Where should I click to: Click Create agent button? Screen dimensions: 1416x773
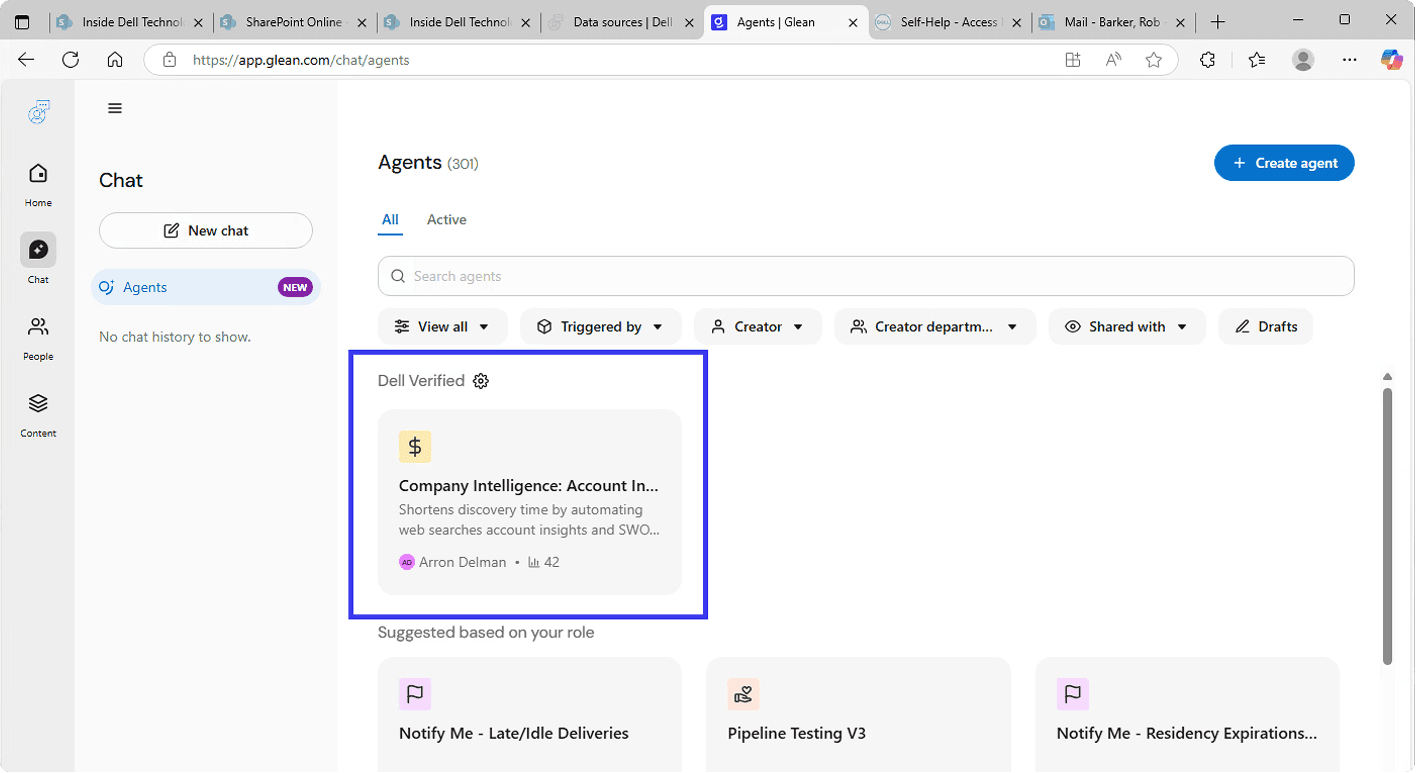click(x=1284, y=163)
